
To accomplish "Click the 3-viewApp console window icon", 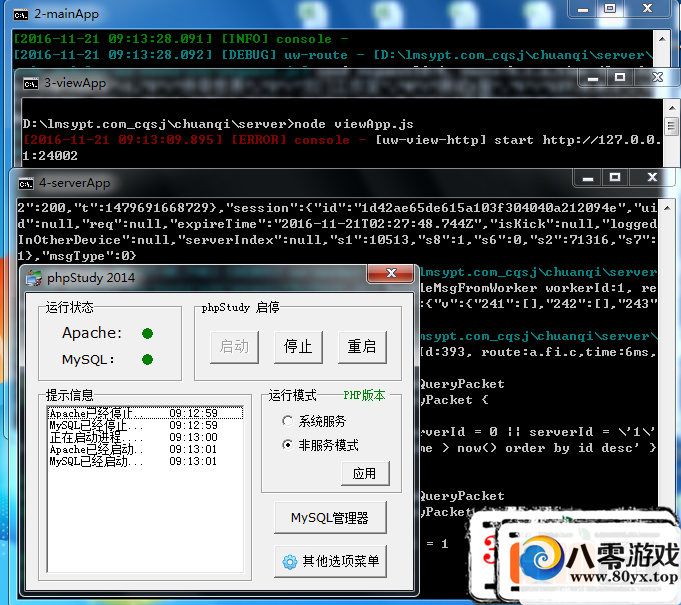I will point(30,83).
